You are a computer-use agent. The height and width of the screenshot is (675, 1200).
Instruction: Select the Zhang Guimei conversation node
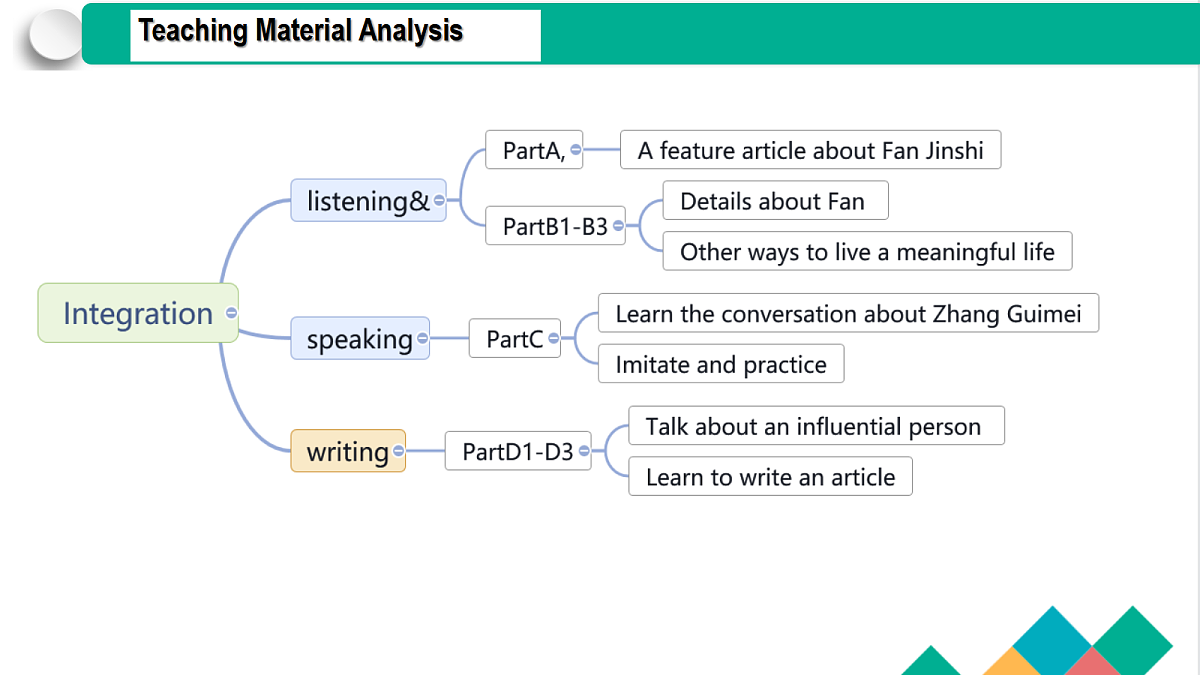coord(848,313)
